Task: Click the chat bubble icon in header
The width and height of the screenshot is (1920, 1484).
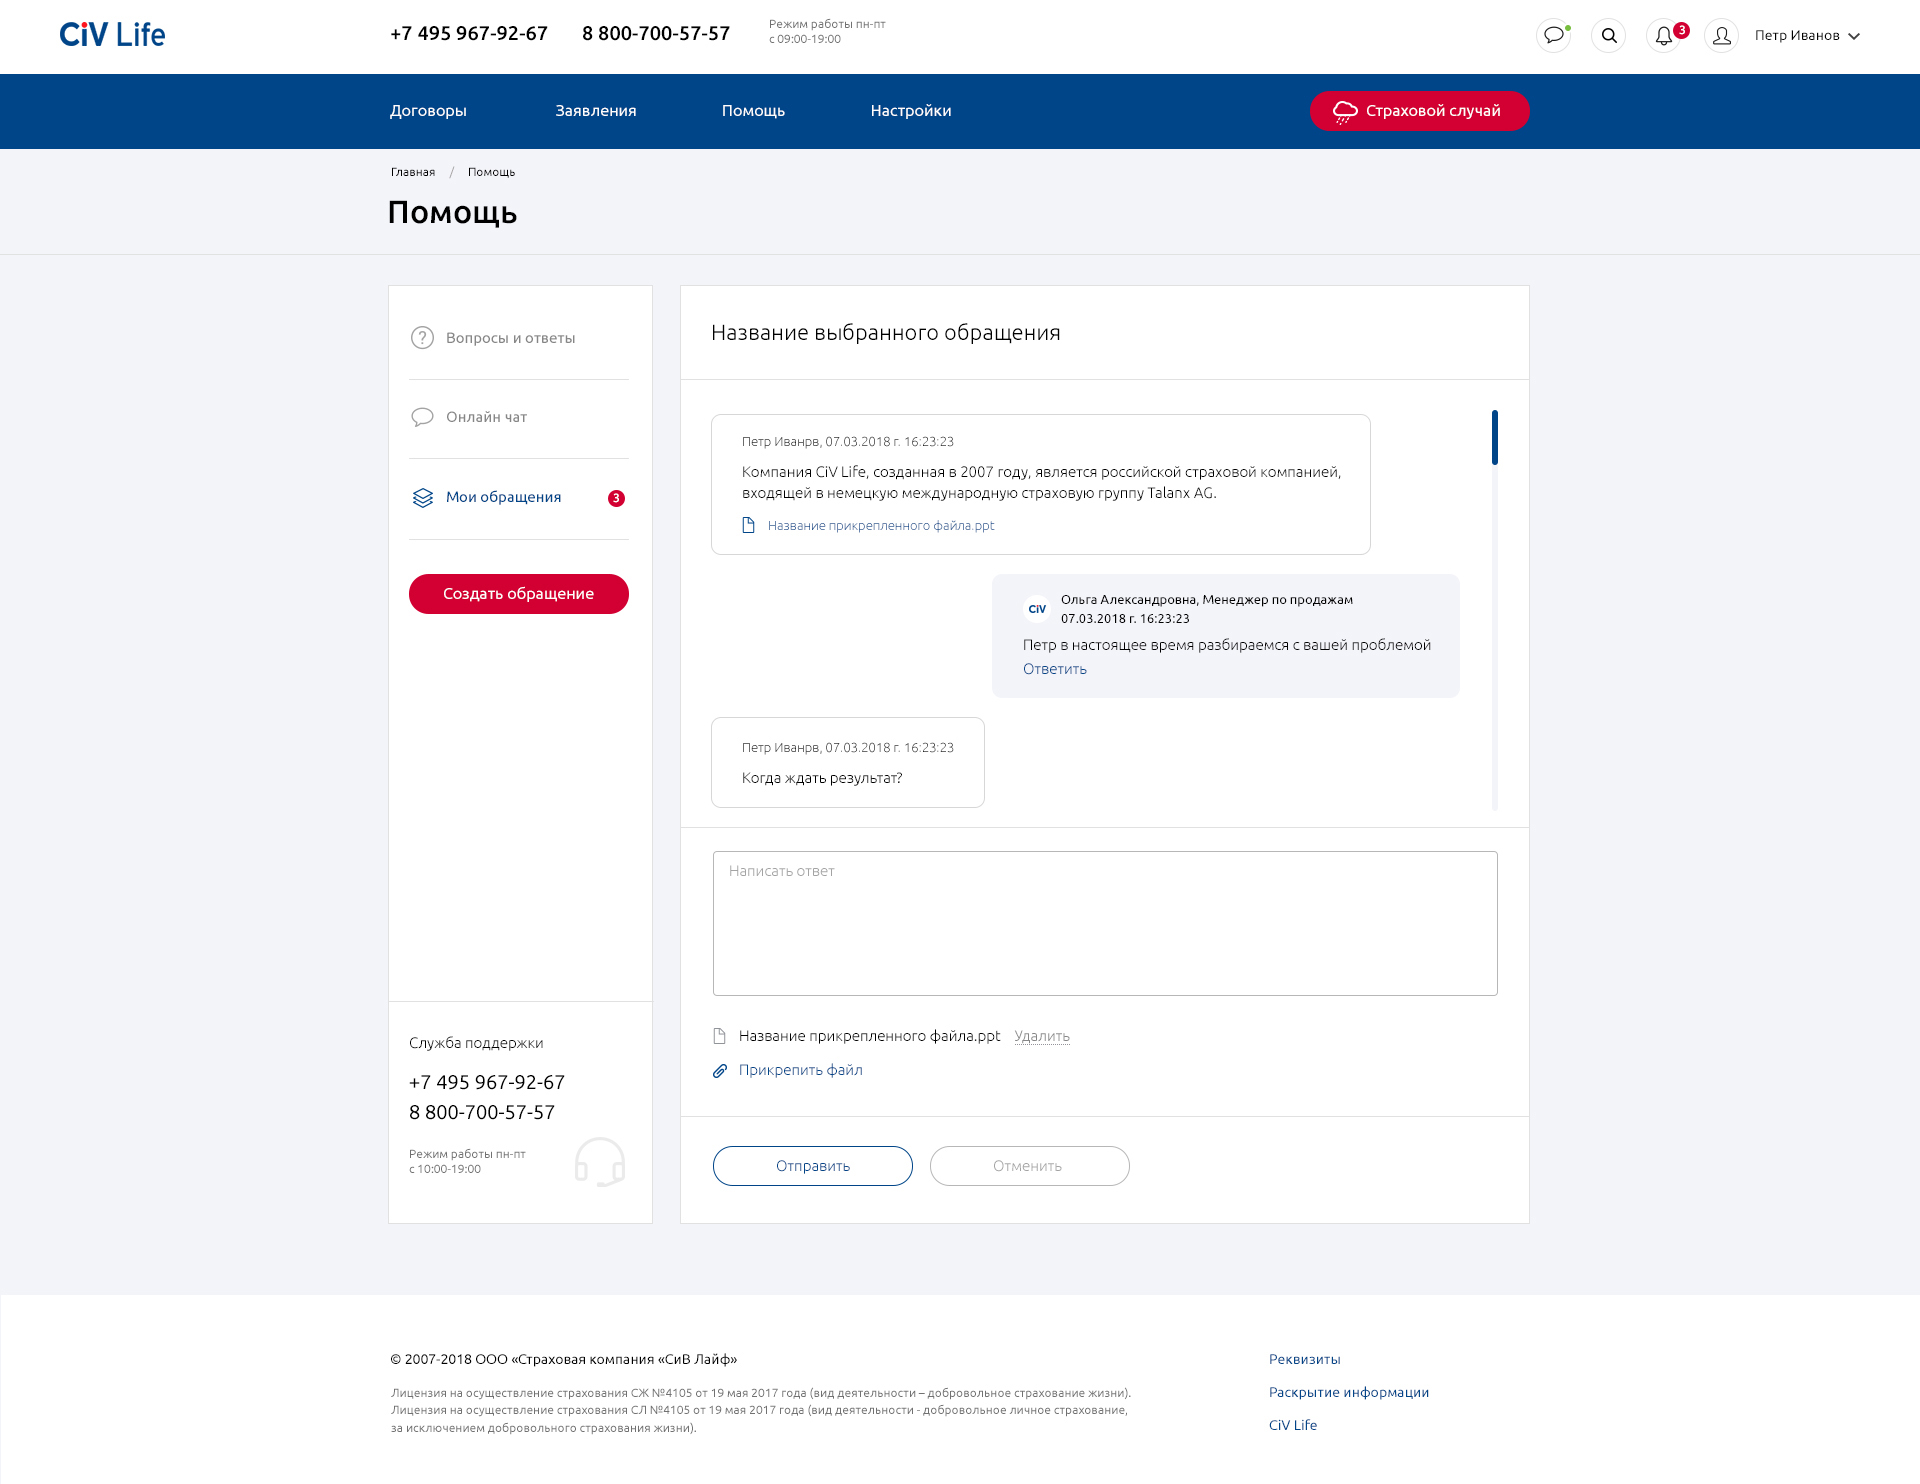Action: [x=1553, y=35]
